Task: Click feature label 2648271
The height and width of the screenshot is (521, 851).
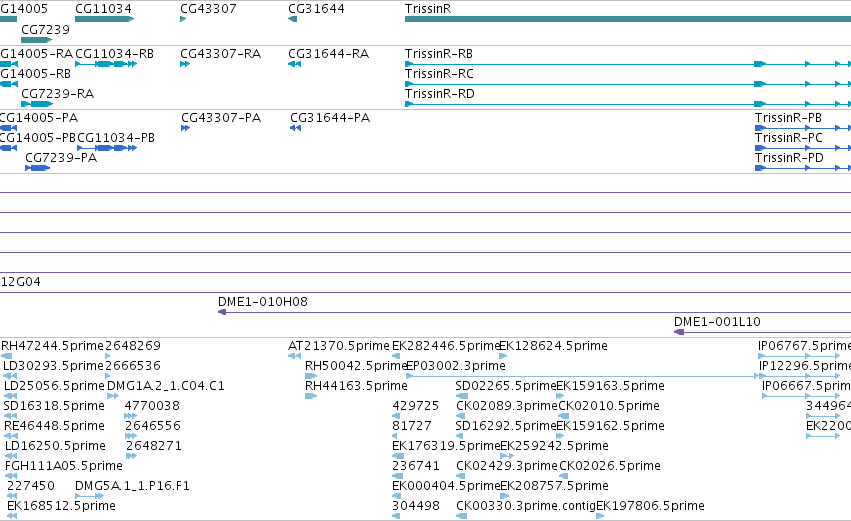Action: [154, 446]
